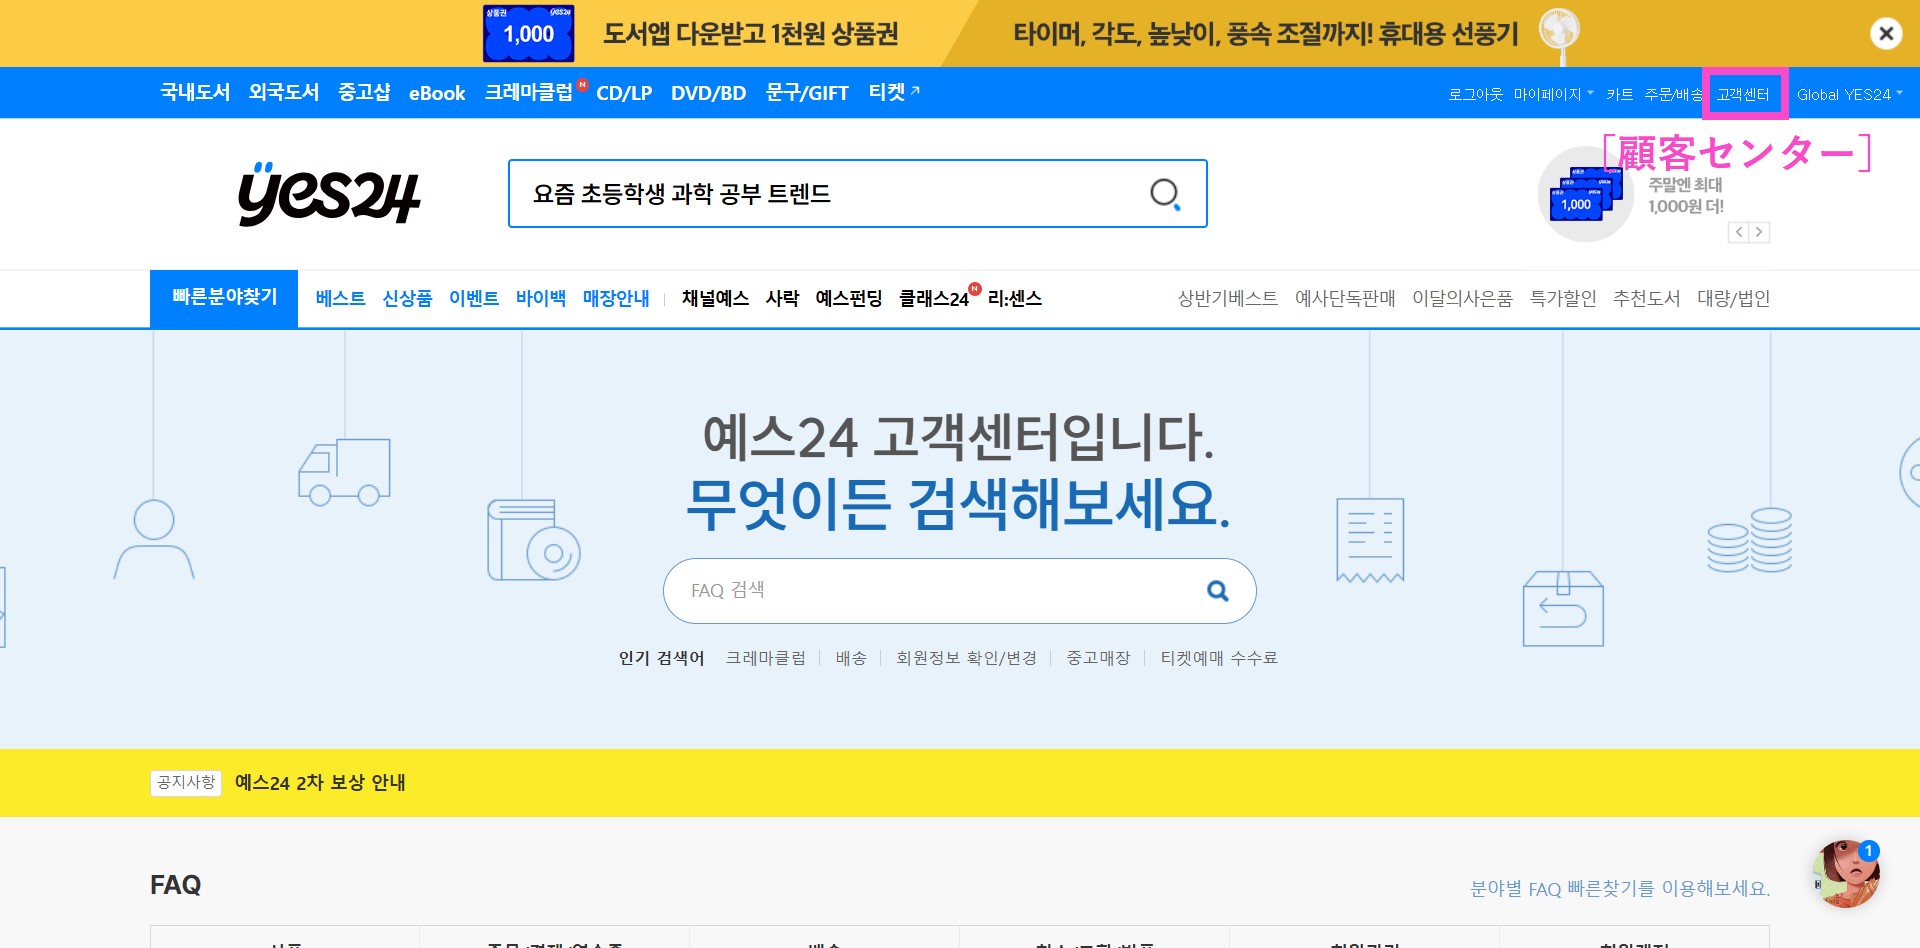Open the 1,000 won voucher banner
1920x948 pixels.
pyautogui.click(x=692, y=34)
